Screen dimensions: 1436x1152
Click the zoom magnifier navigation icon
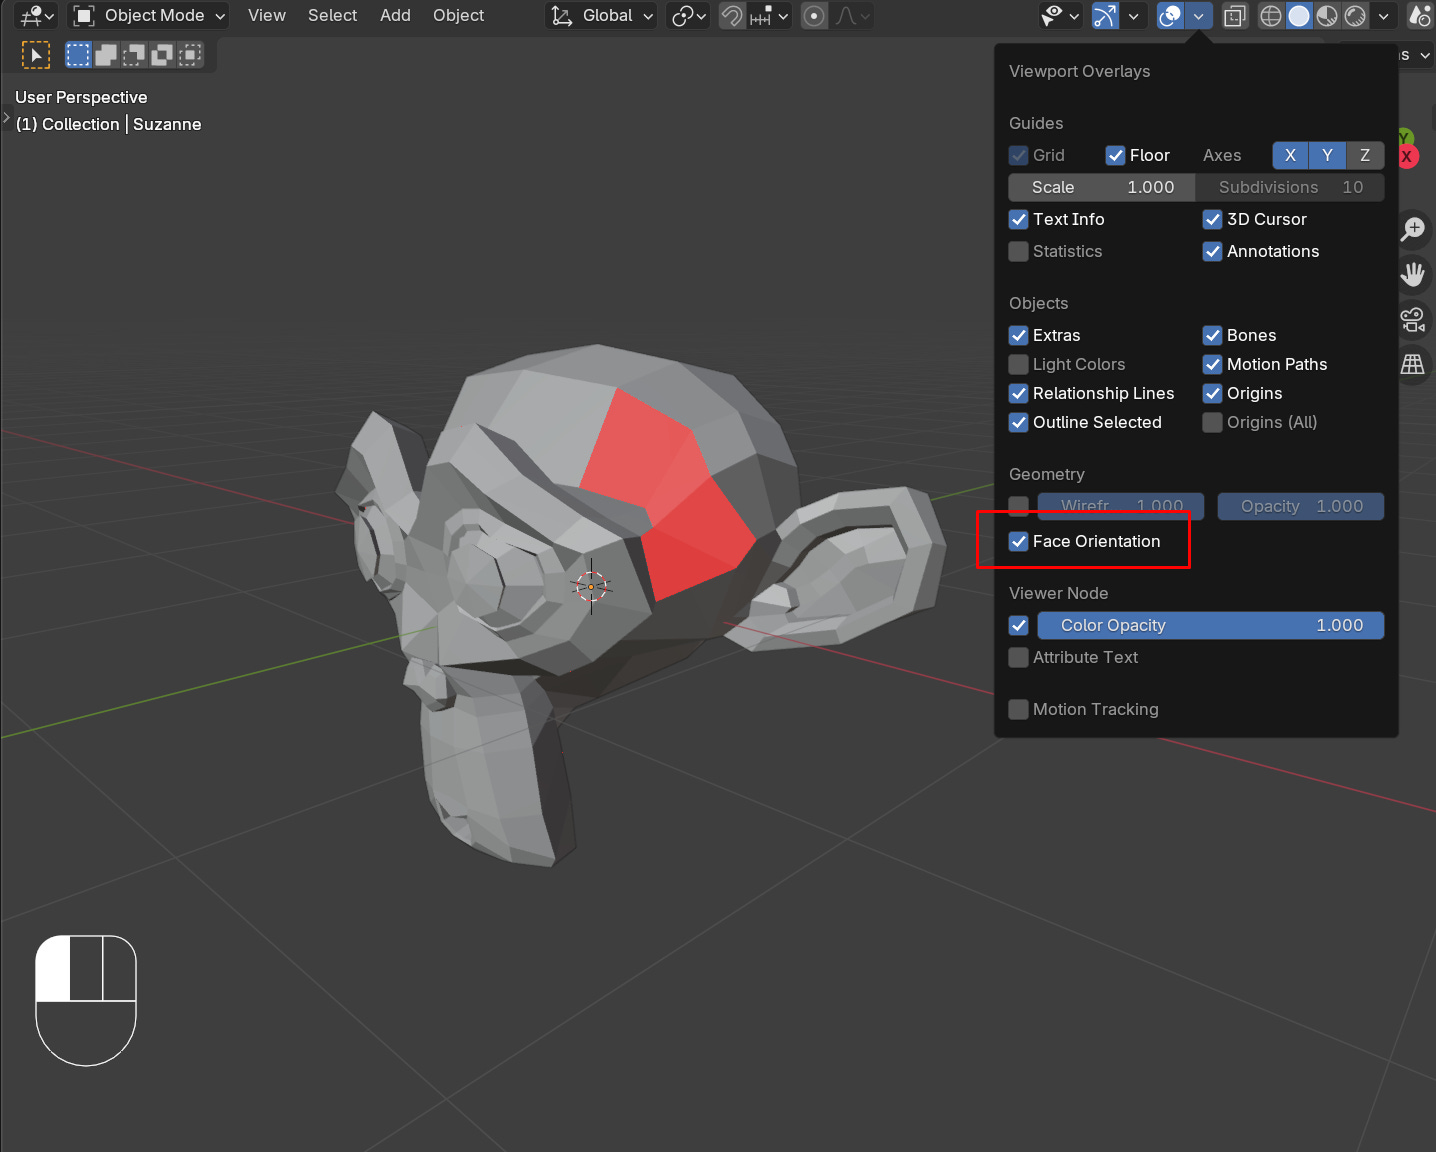[x=1412, y=229]
